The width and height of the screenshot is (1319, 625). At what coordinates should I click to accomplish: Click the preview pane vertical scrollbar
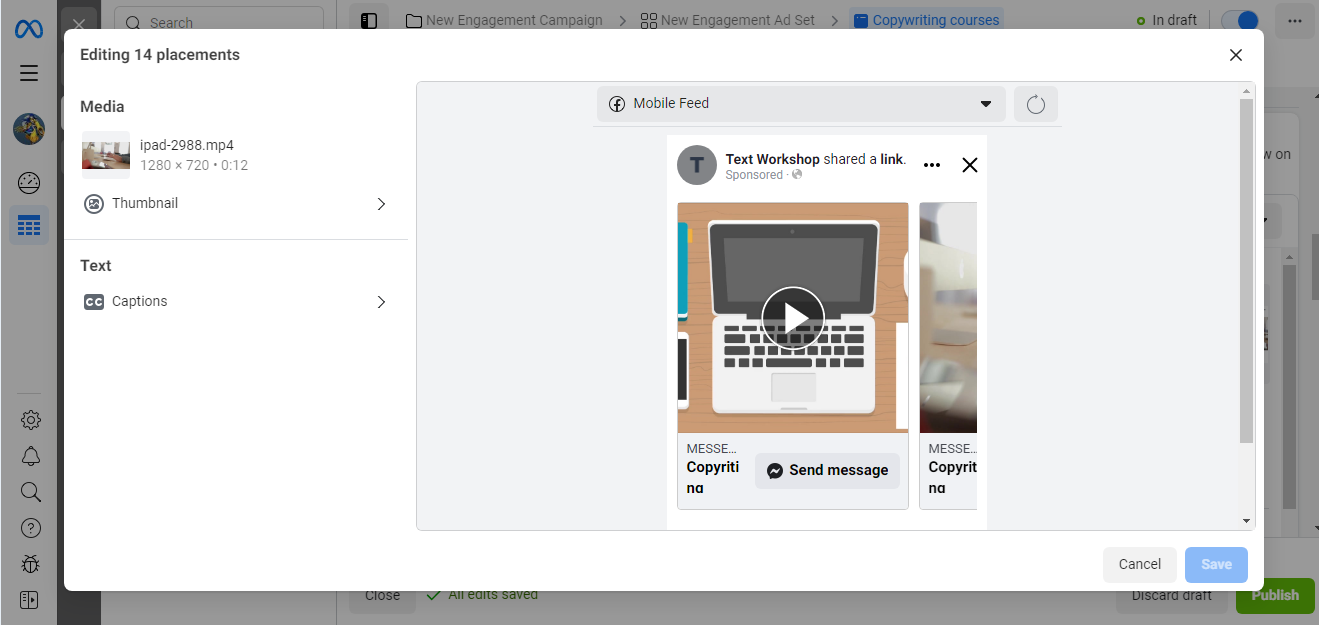[x=1246, y=270]
